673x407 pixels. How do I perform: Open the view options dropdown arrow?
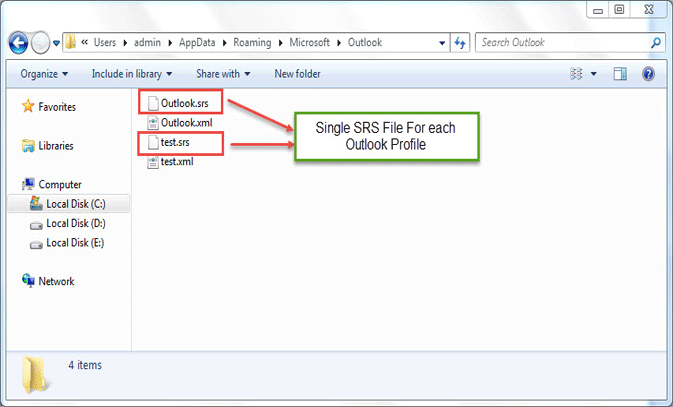tap(594, 74)
